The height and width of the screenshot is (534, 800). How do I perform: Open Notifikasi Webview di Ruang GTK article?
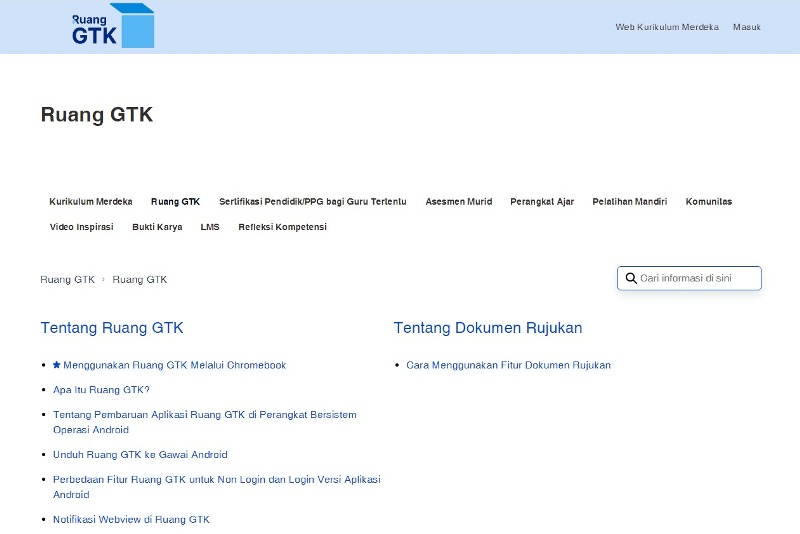131,519
